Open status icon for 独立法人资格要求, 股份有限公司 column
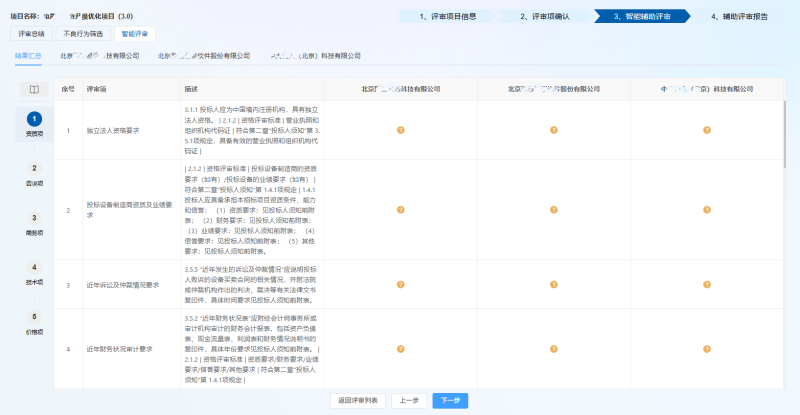This screenshot has width=800, height=415. (x=554, y=130)
